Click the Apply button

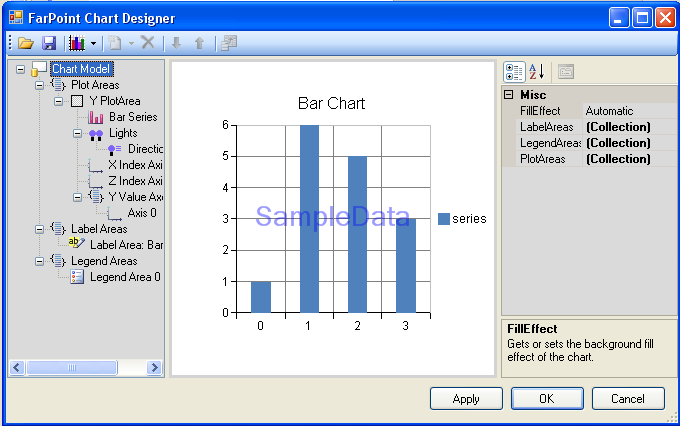466,399
